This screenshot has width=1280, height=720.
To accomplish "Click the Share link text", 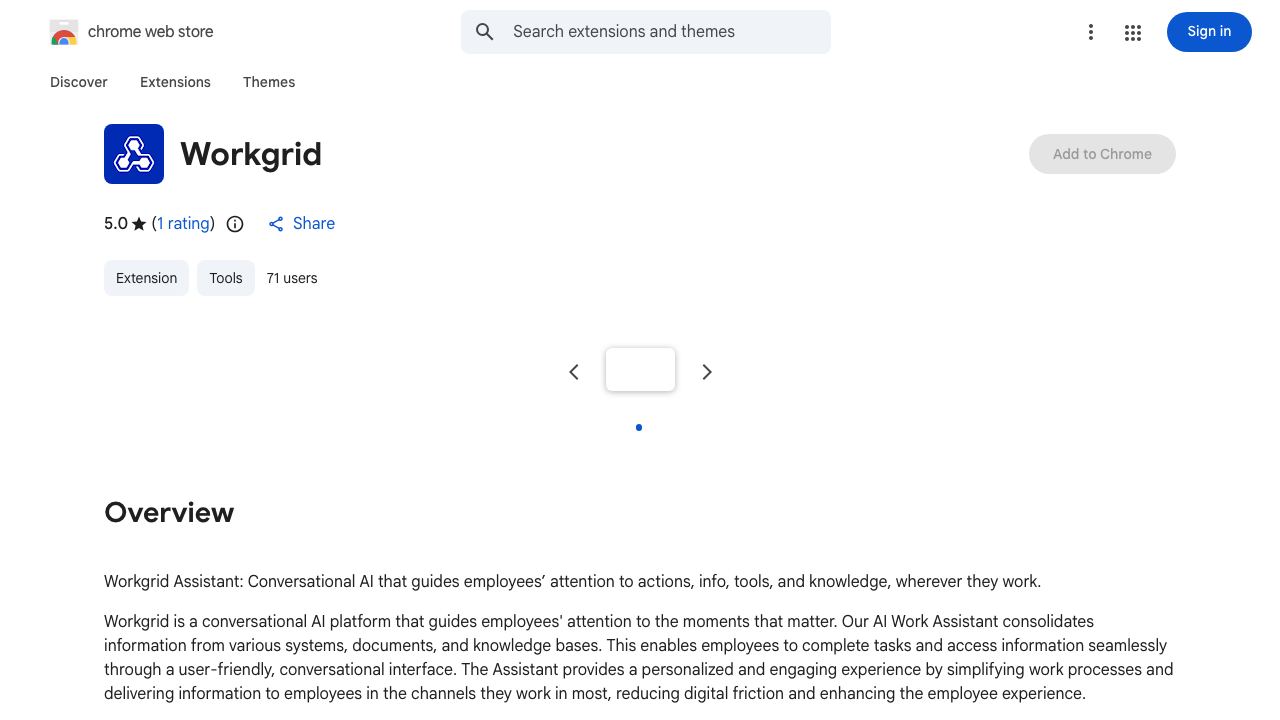I will [314, 224].
